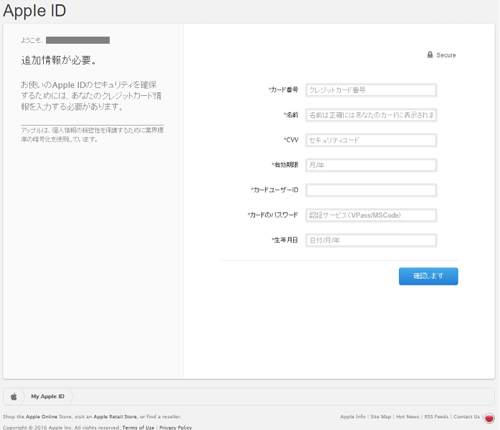Select the date of birth field
500x430 pixels.
pyautogui.click(x=371, y=240)
